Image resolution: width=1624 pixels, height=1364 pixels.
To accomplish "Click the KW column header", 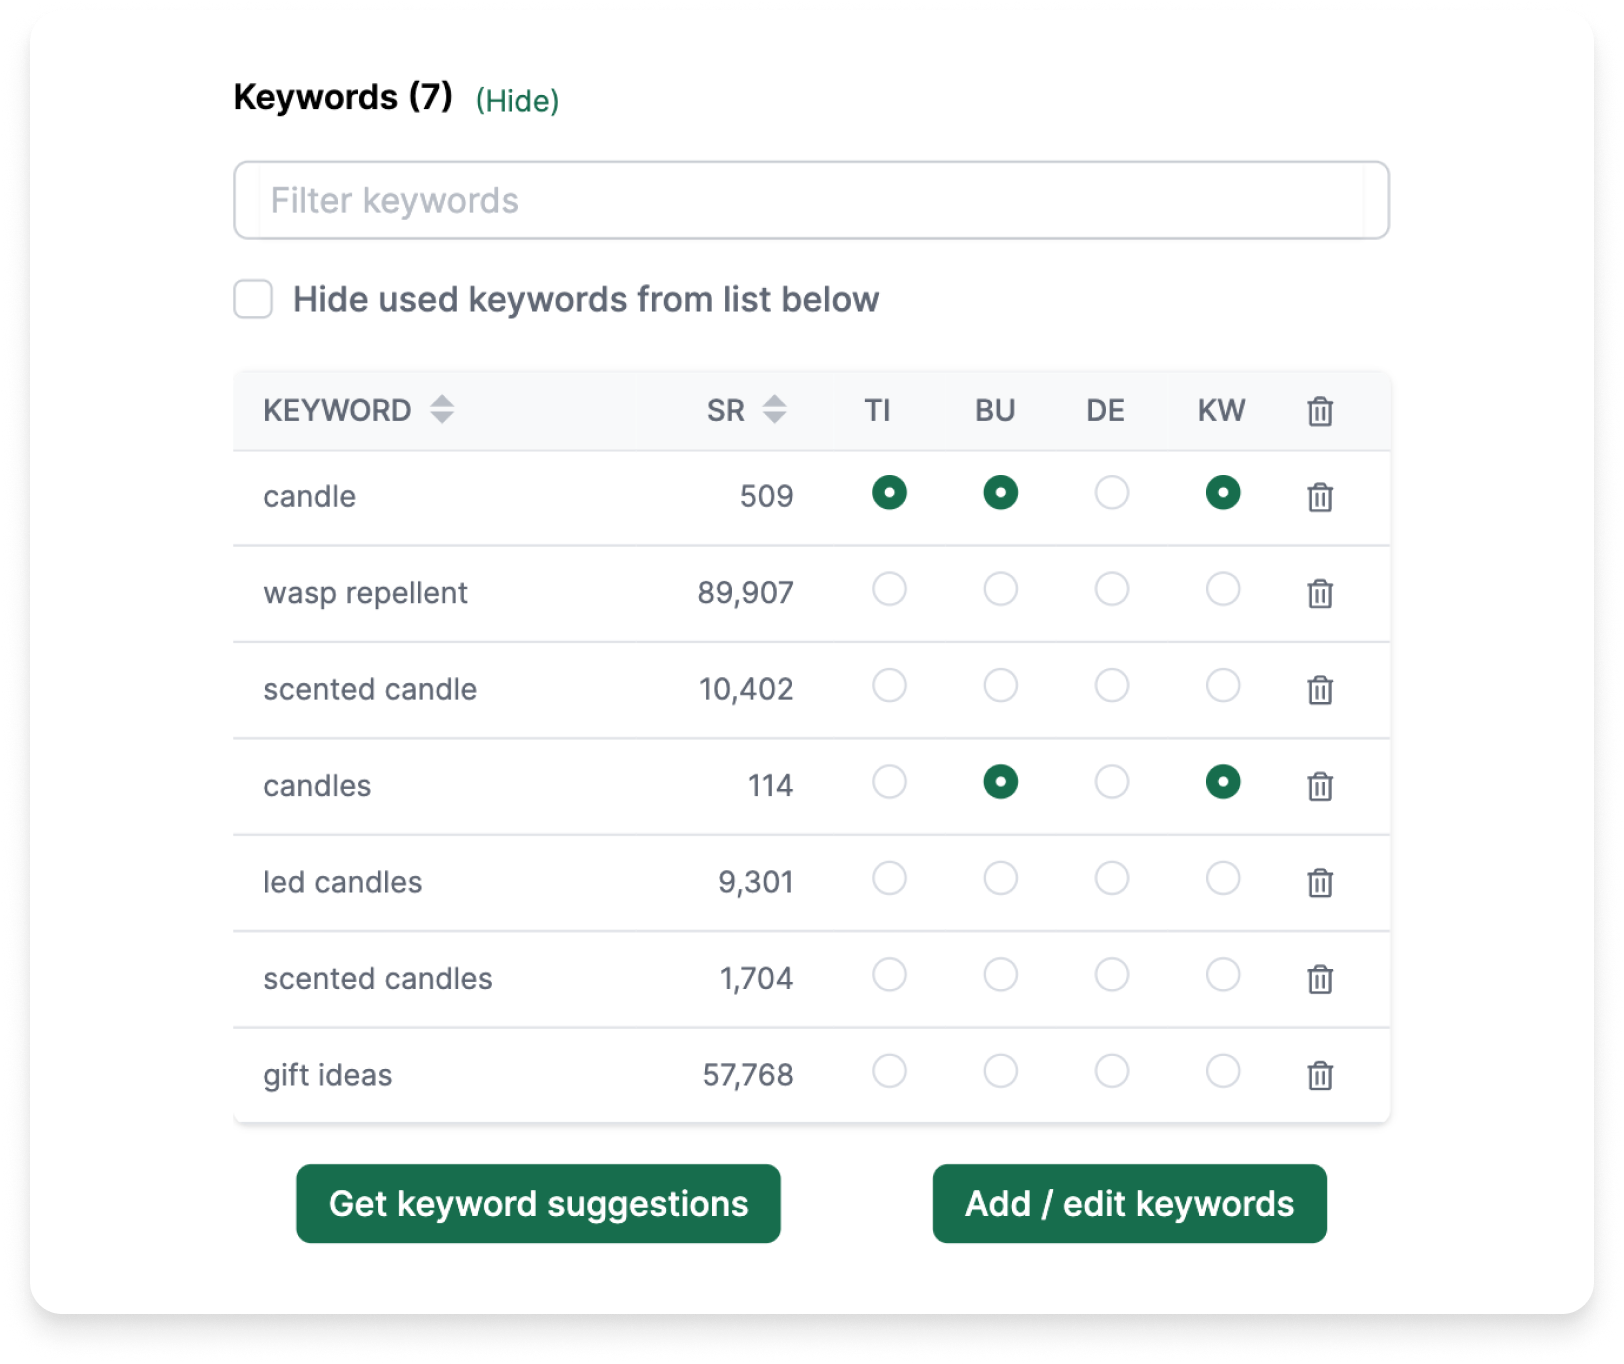I will (1221, 410).
